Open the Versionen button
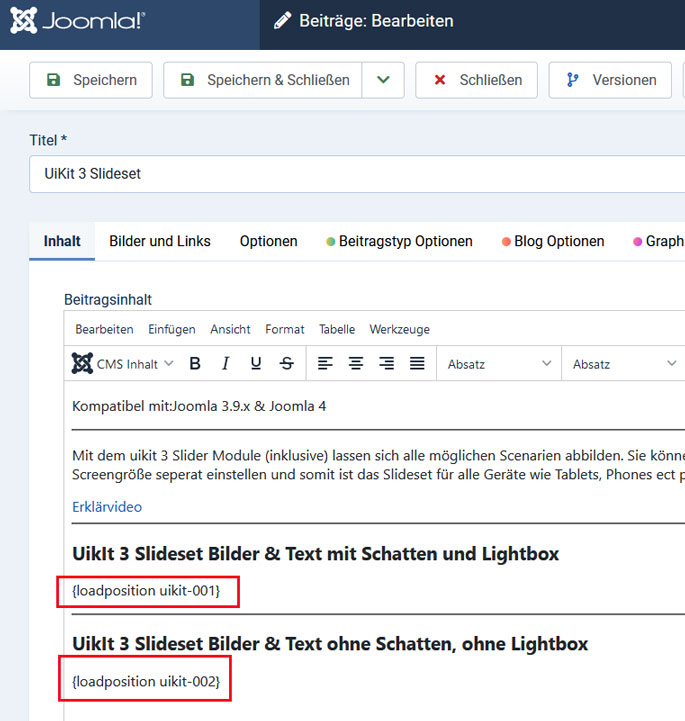This screenshot has width=685, height=721. click(610, 80)
